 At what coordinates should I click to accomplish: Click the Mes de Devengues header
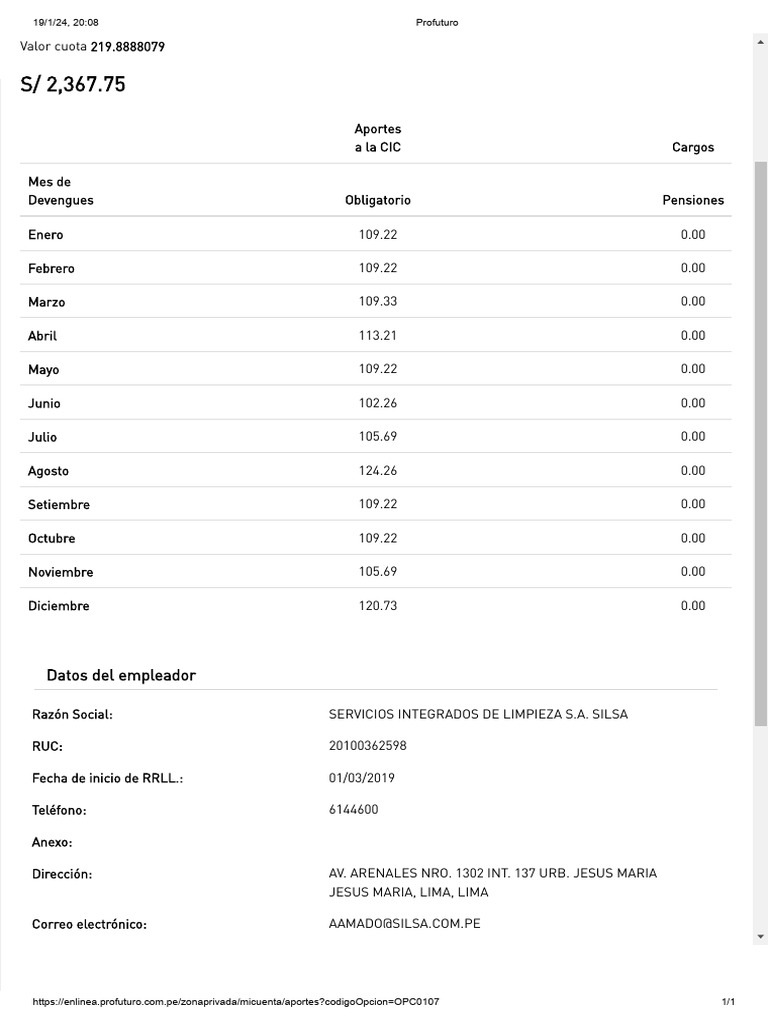pyautogui.click(x=61, y=191)
